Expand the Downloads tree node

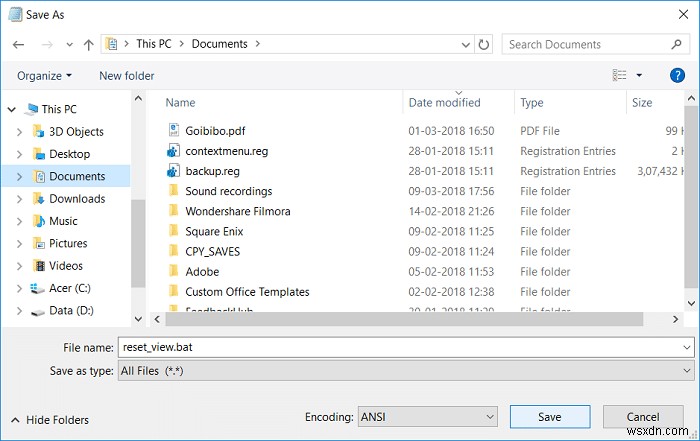[x=19, y=199]
